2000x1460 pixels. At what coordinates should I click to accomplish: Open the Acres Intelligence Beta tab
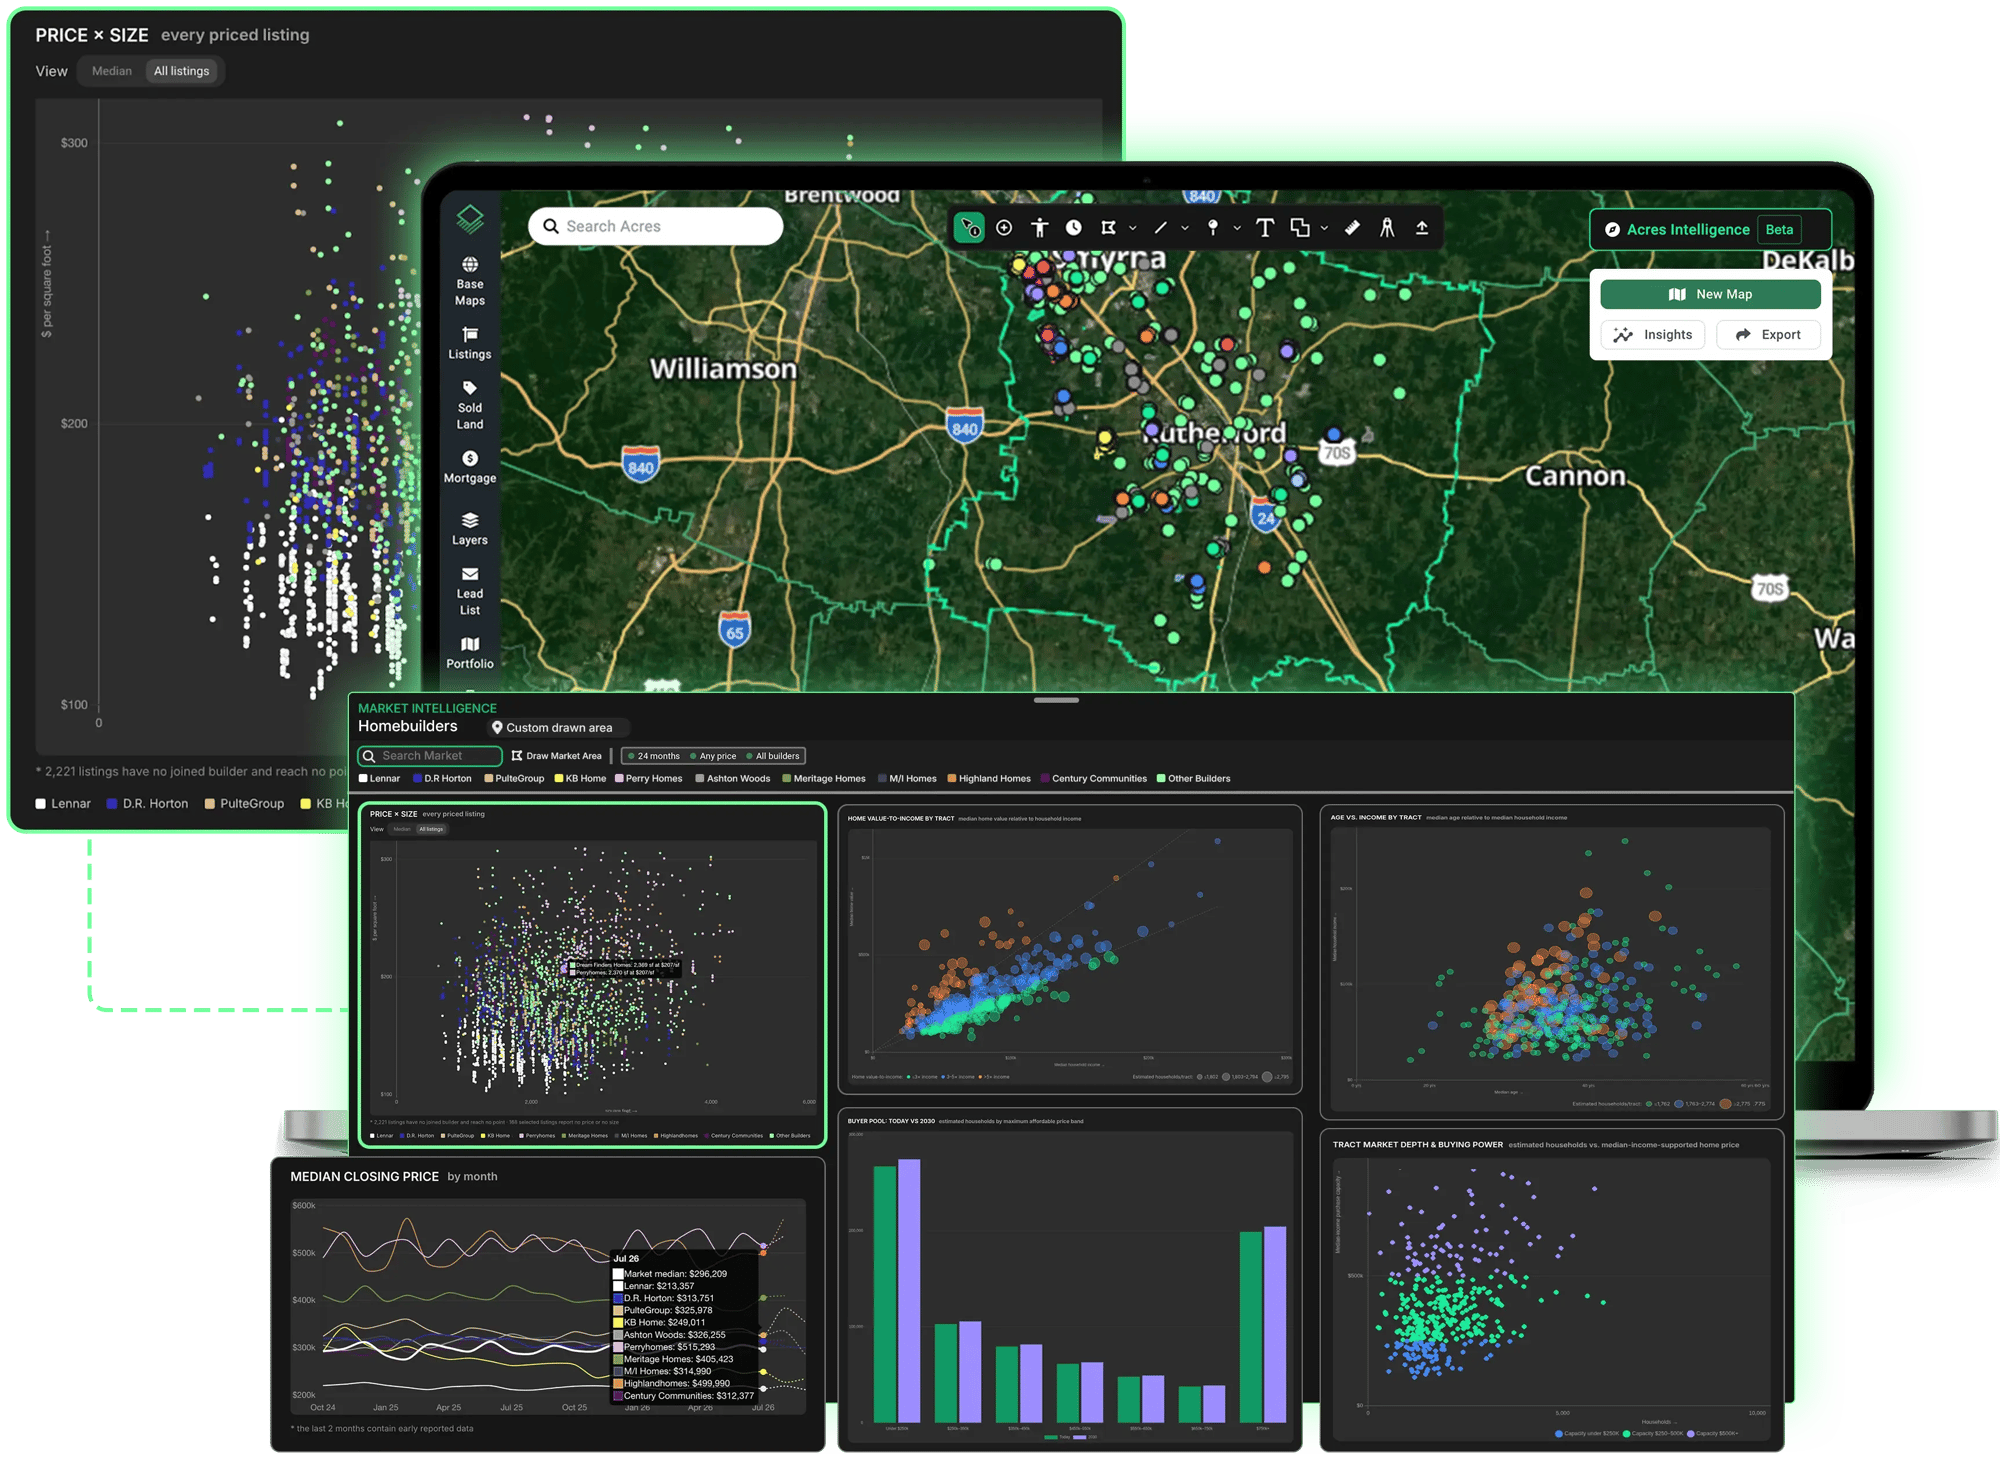pyautogui.click(x=1710, y=229)
